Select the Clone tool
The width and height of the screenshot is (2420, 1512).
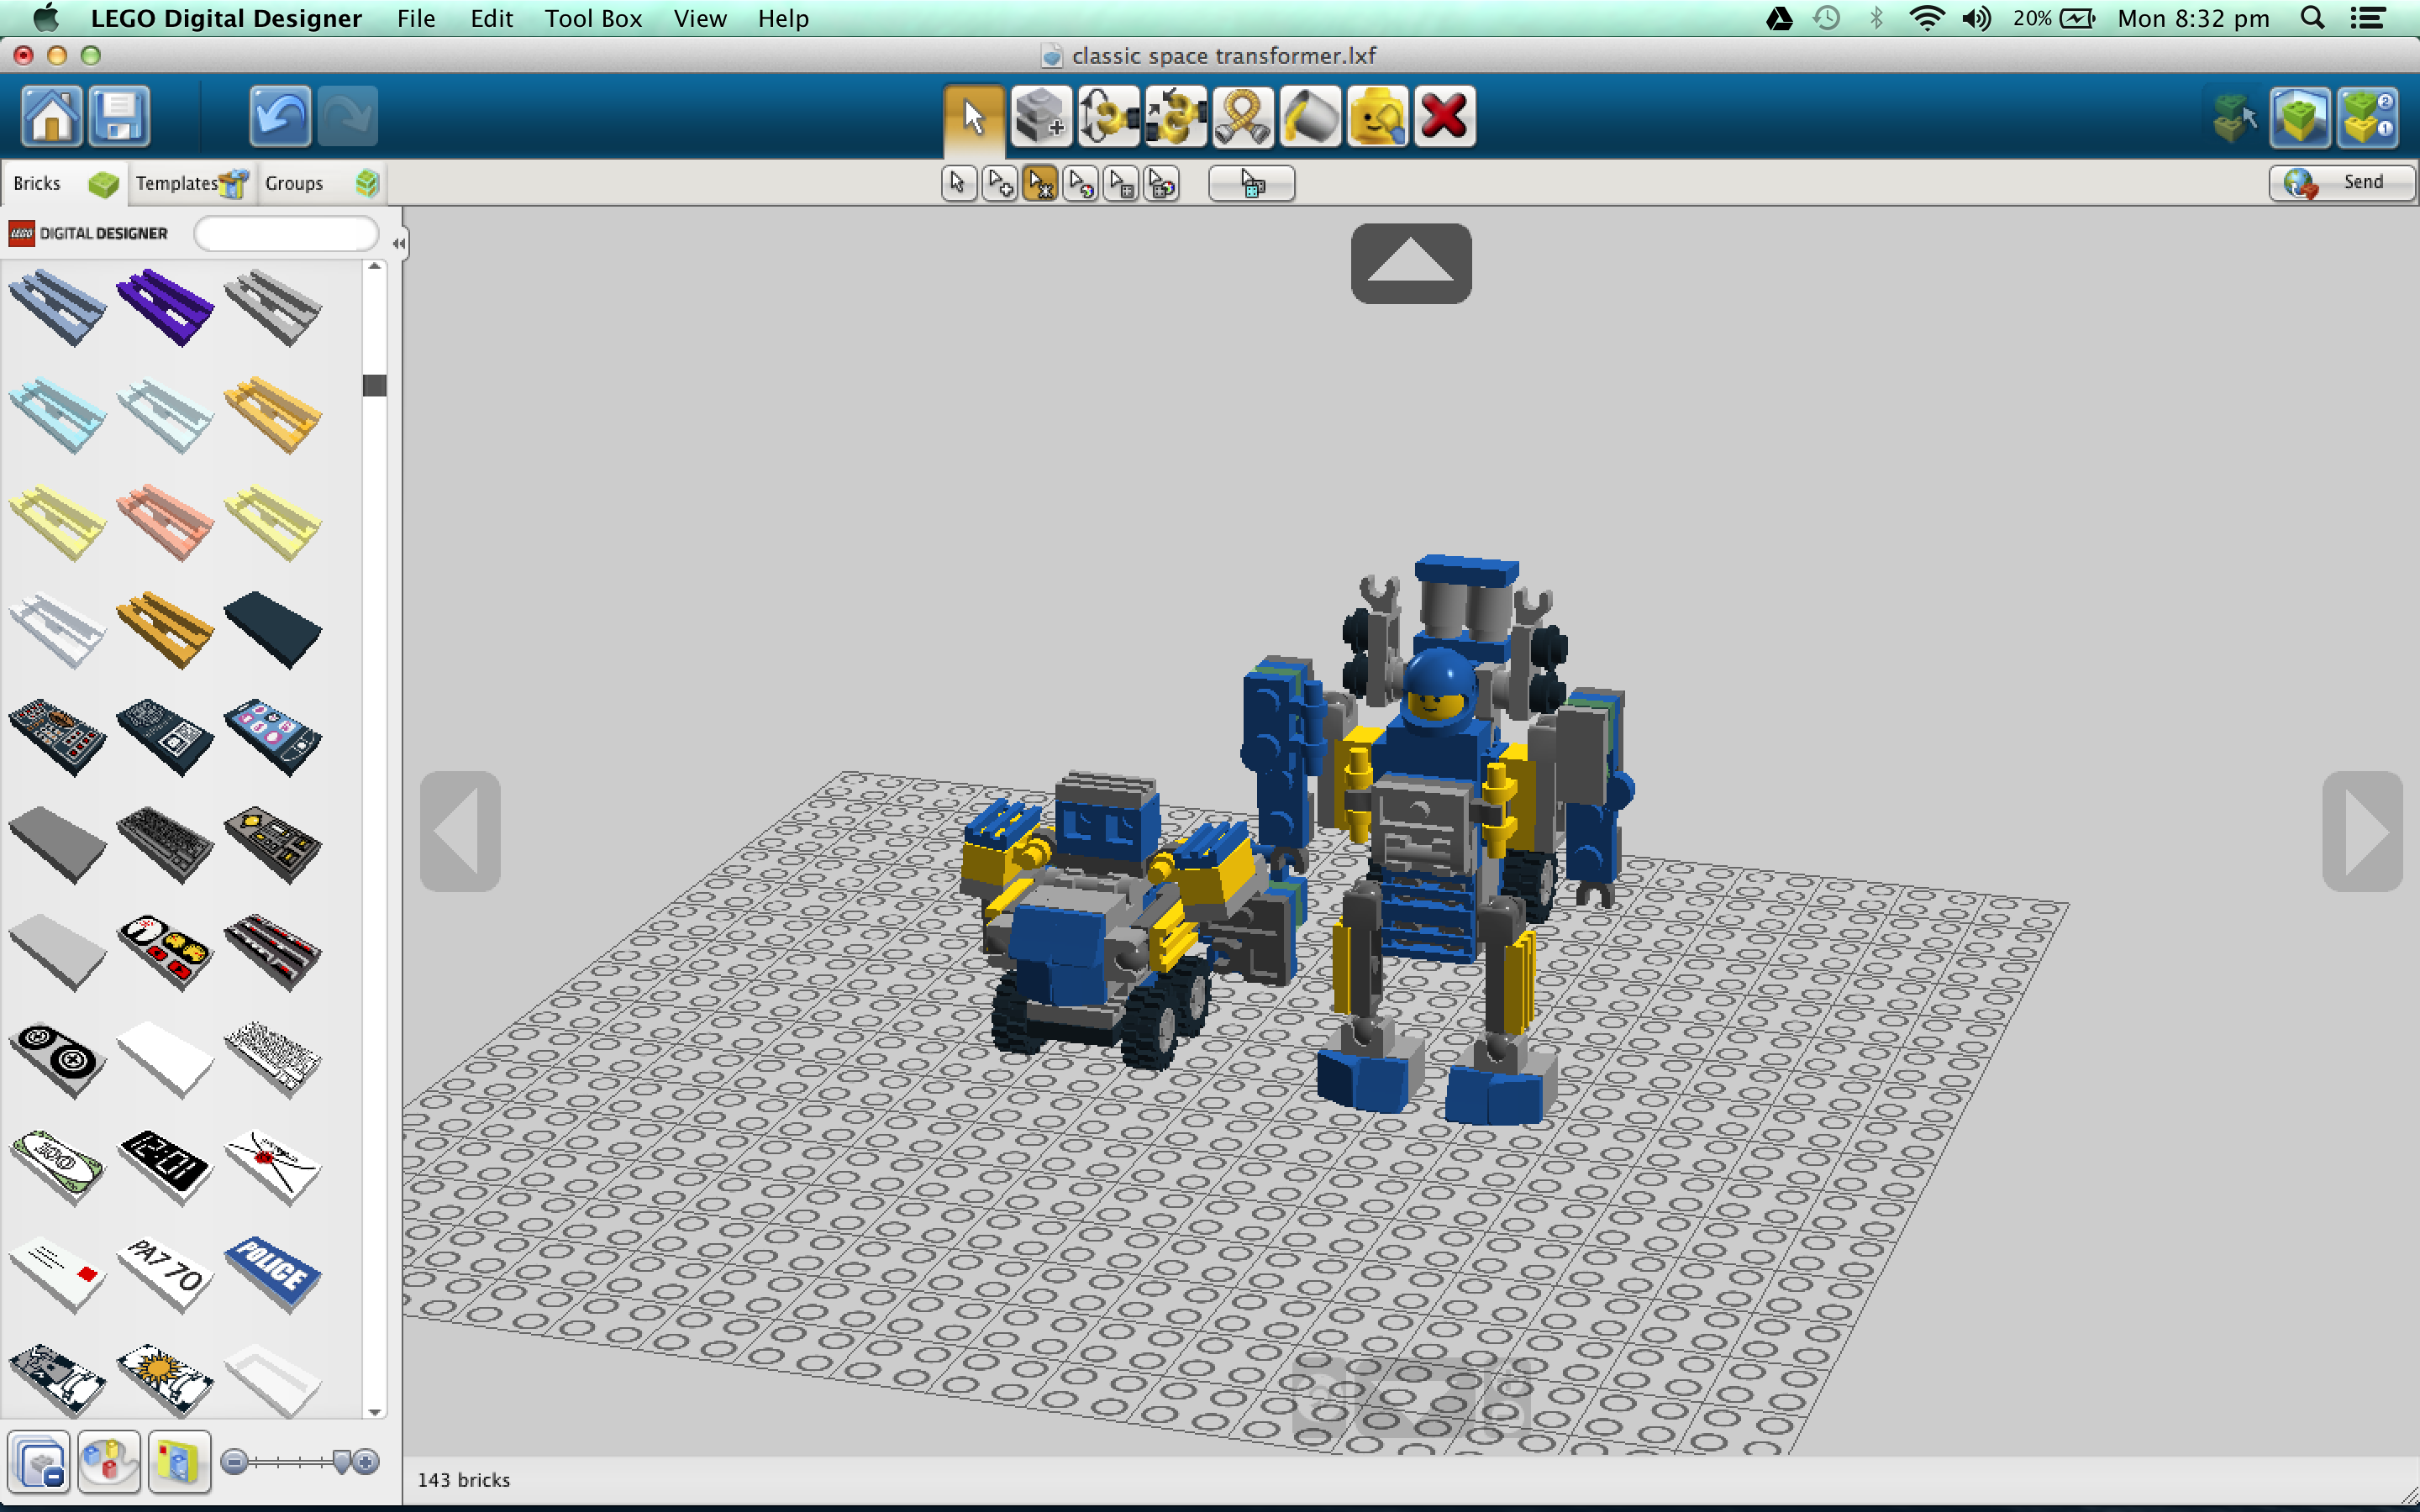(x=1040, y=116)
